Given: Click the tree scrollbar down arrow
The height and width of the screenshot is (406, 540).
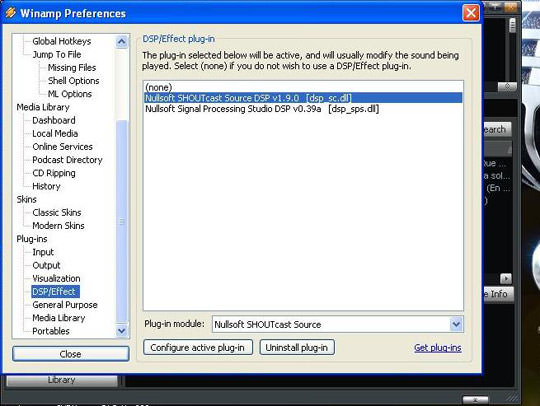Looking at the screenshot, I should [x=121, y=331].
